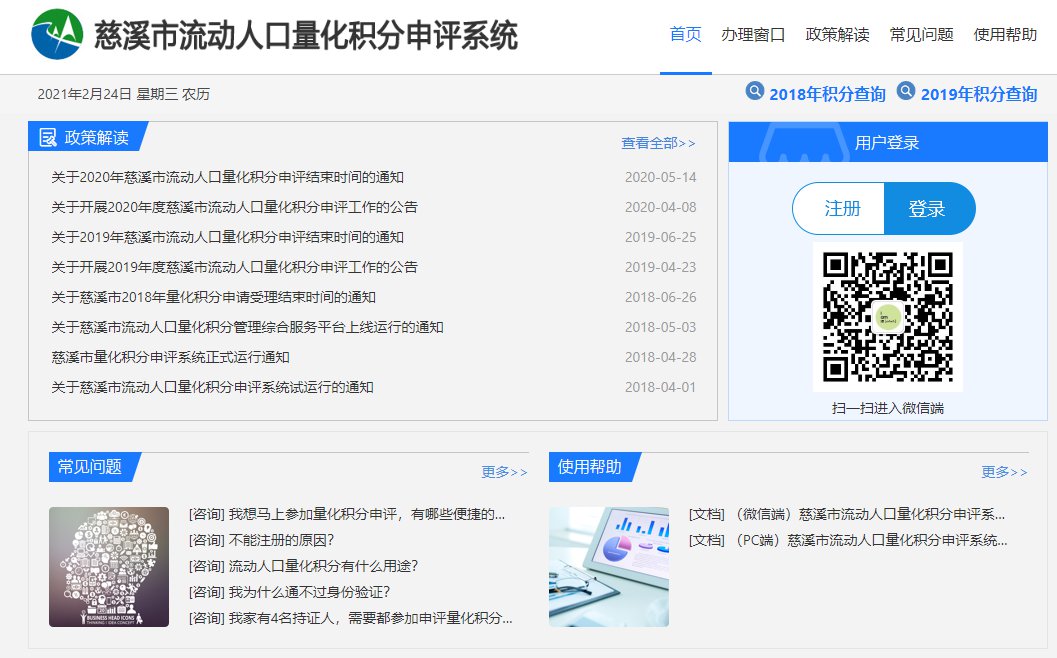Click the magnifier icon beside 2019年积分查询

click(x=906, y=92)
